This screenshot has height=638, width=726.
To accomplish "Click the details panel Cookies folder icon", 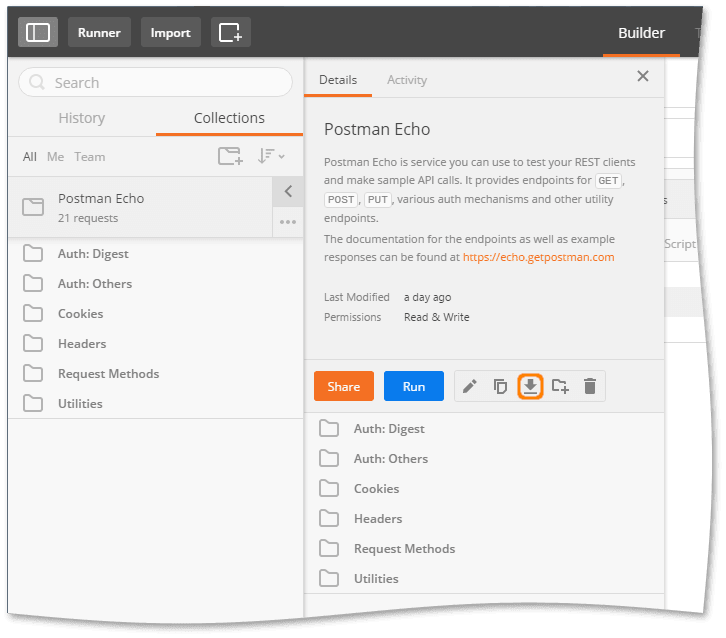I will (329, 488).
